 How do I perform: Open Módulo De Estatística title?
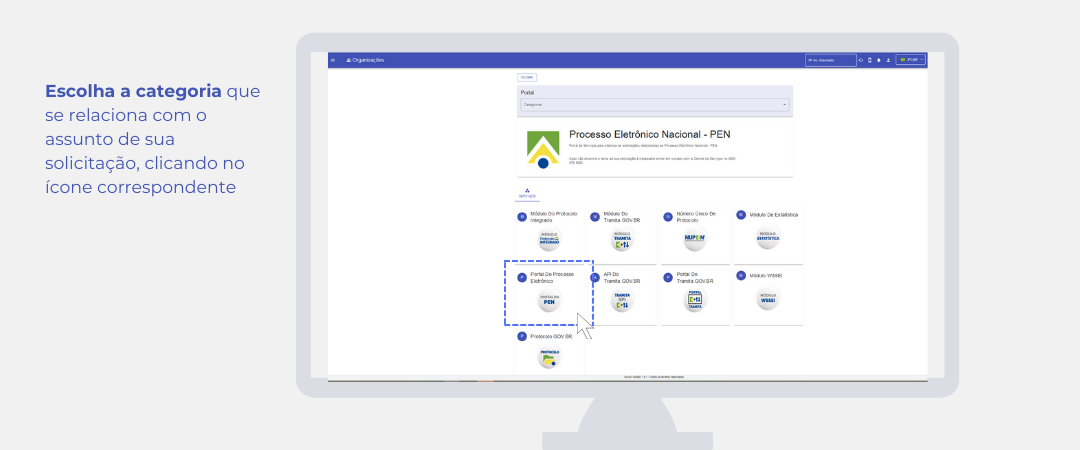774,214
